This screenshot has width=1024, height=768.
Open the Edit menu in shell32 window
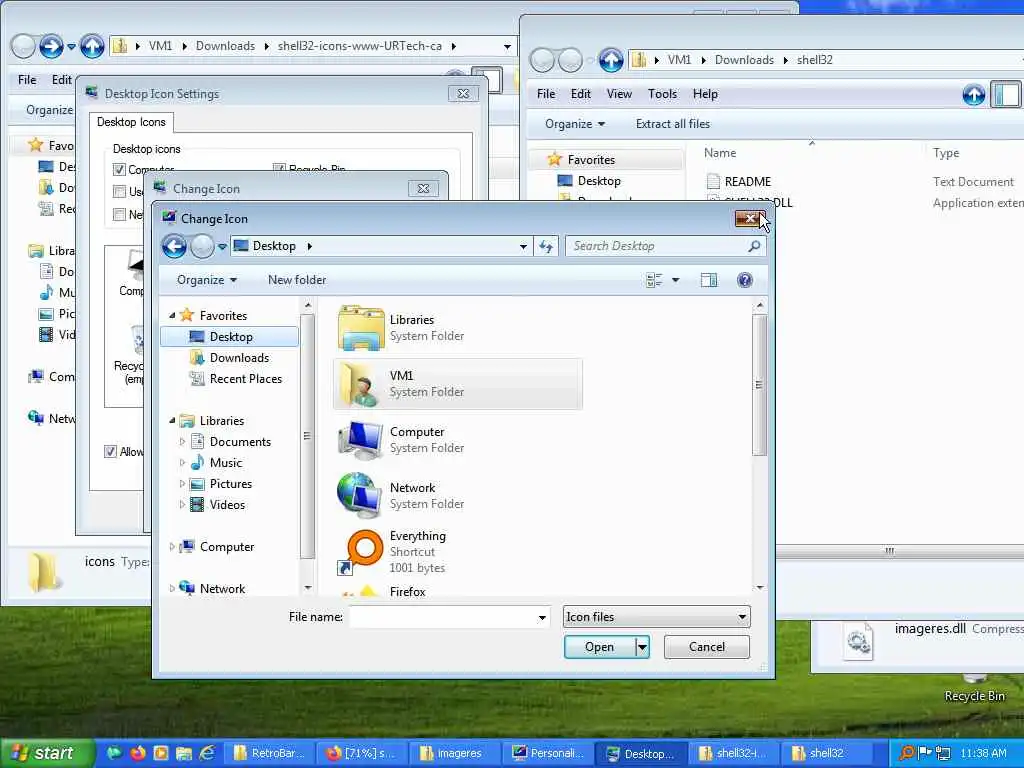(x=581, y=94)
